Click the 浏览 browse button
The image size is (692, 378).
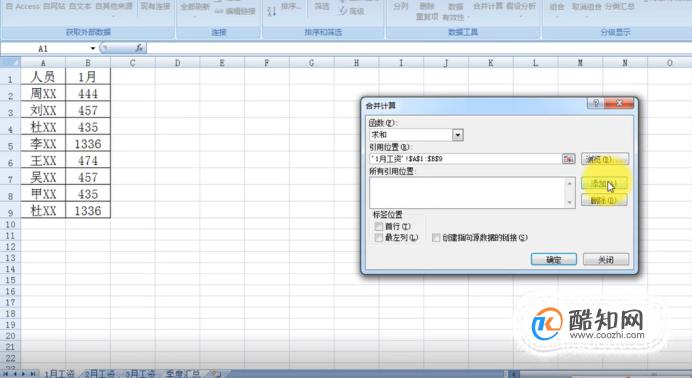[x=605, y=159]
